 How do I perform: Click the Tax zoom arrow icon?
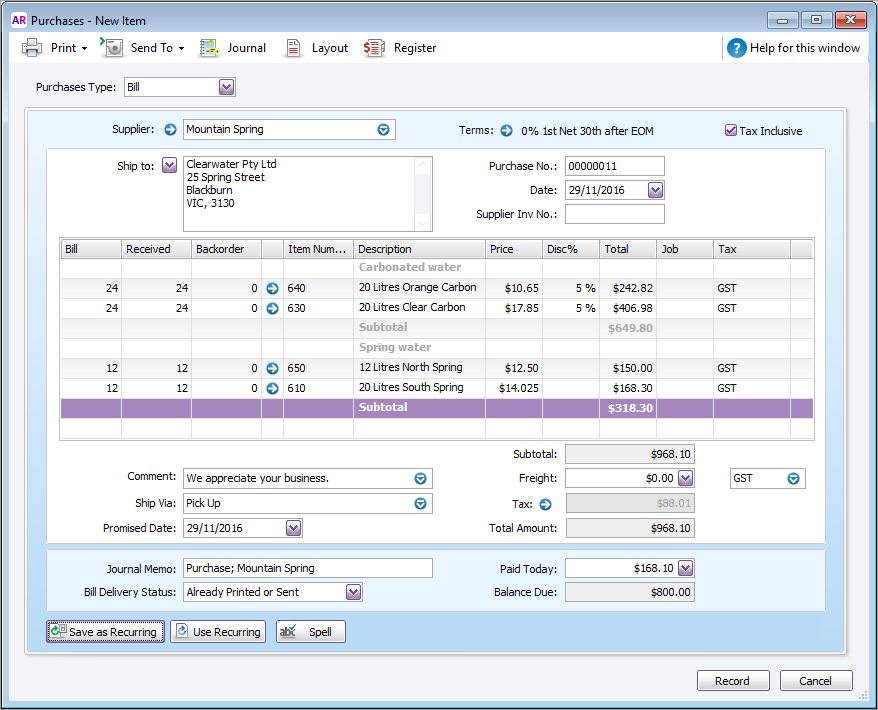(x=546, y=504)
